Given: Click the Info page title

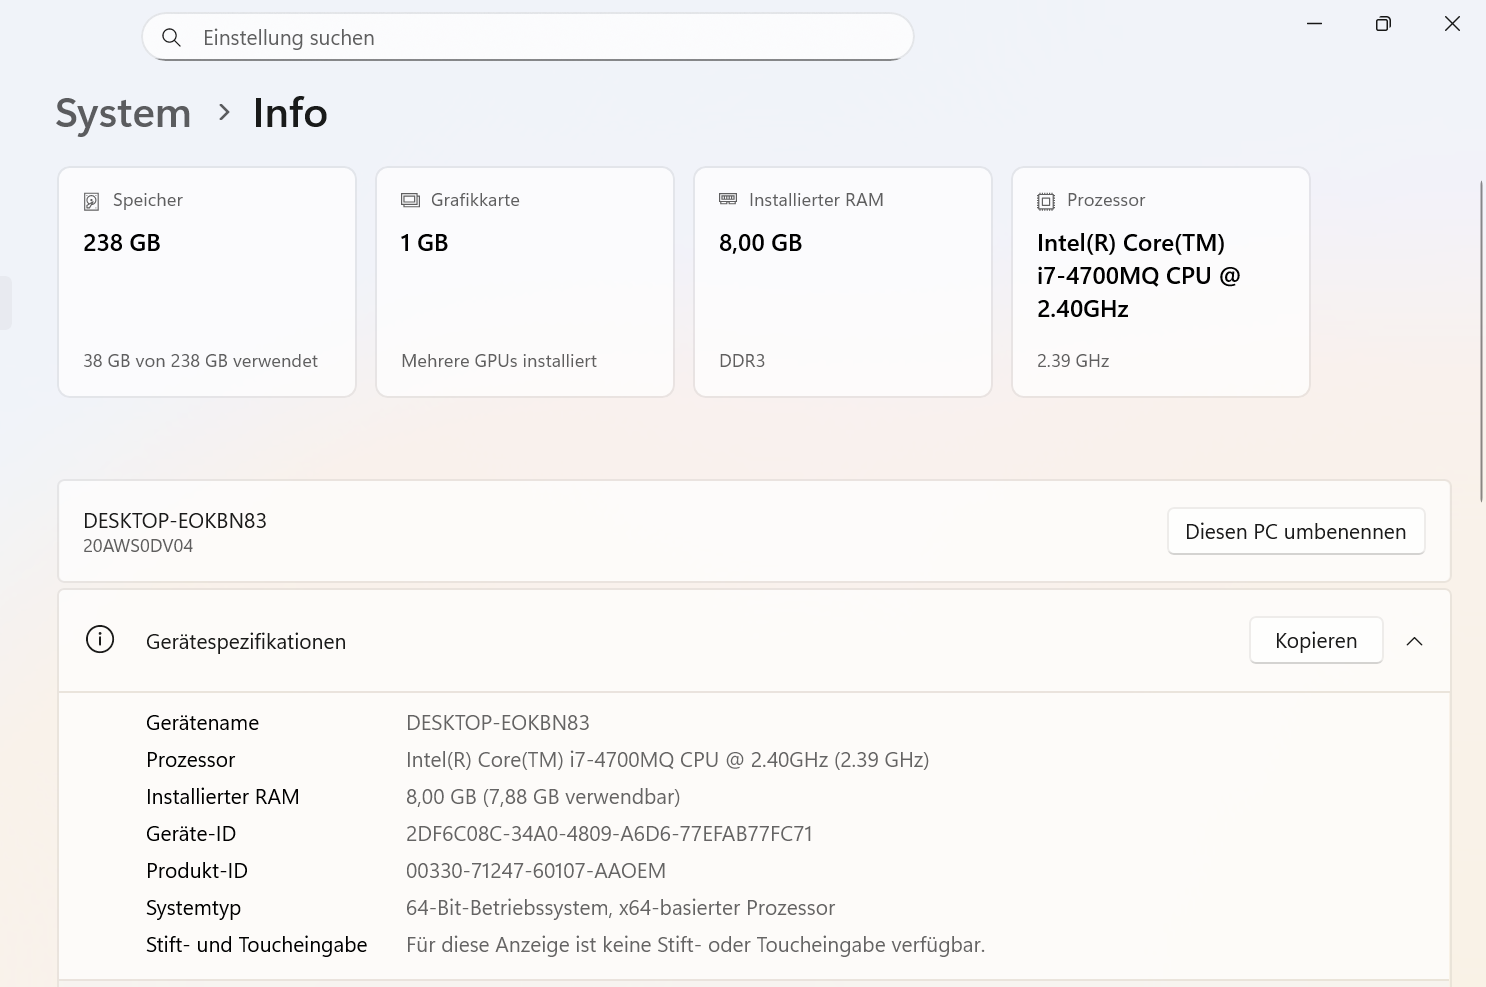Looking at the screenshot, I should click(x=290, y=113).
